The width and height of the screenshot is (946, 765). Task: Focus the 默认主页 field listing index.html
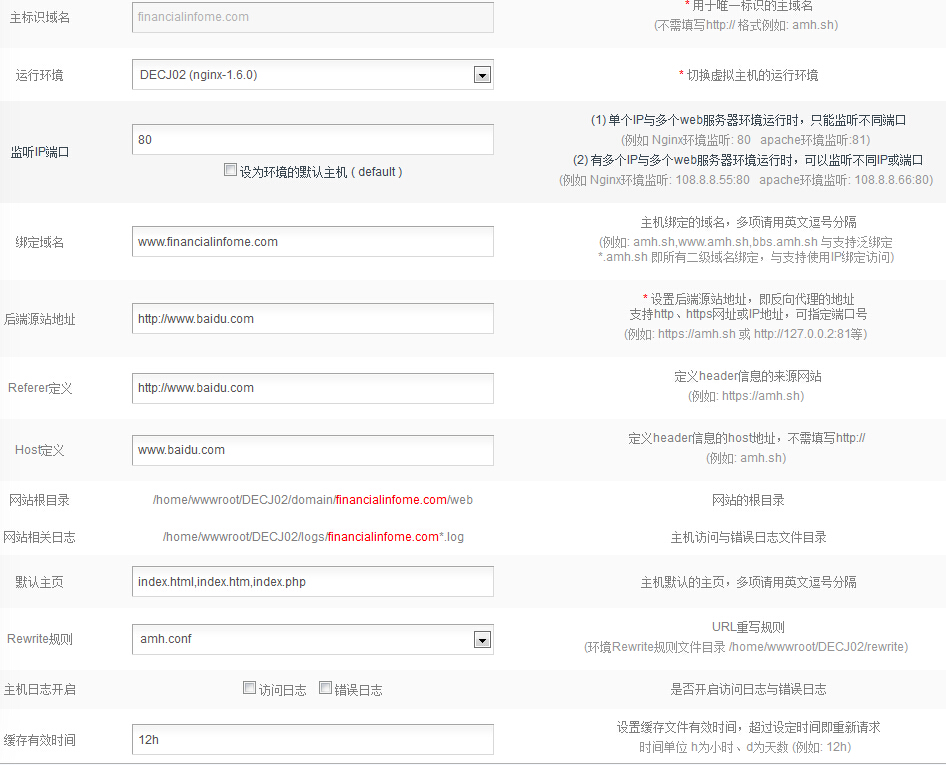312,582
